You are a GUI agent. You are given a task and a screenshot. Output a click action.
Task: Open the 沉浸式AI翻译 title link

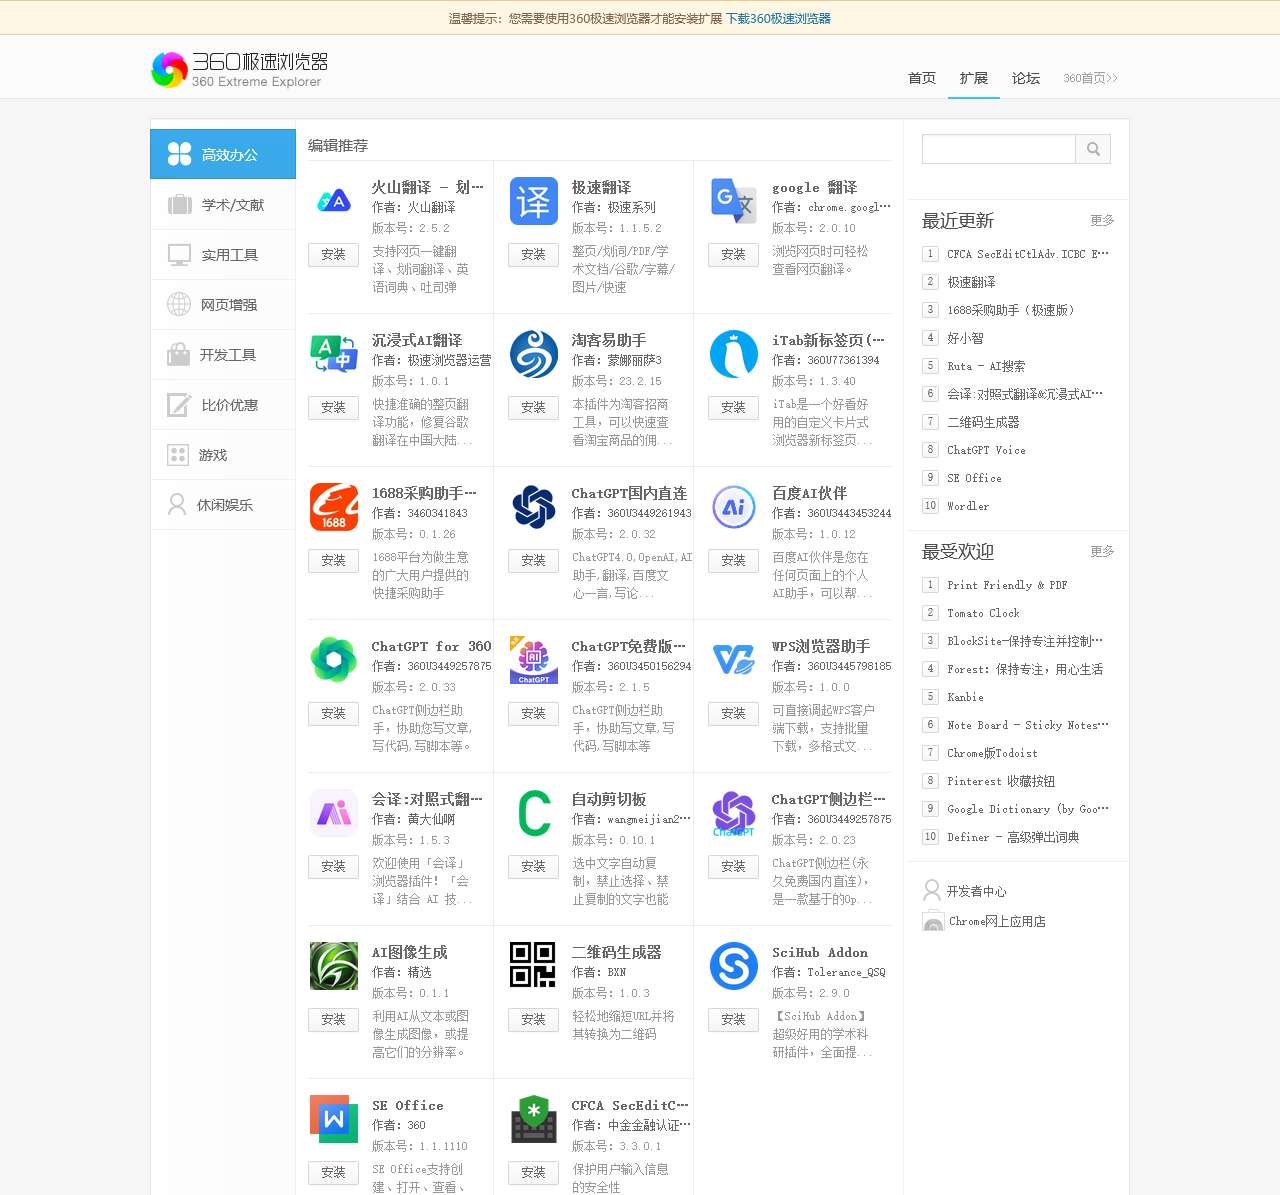click(x=417, y=340)
